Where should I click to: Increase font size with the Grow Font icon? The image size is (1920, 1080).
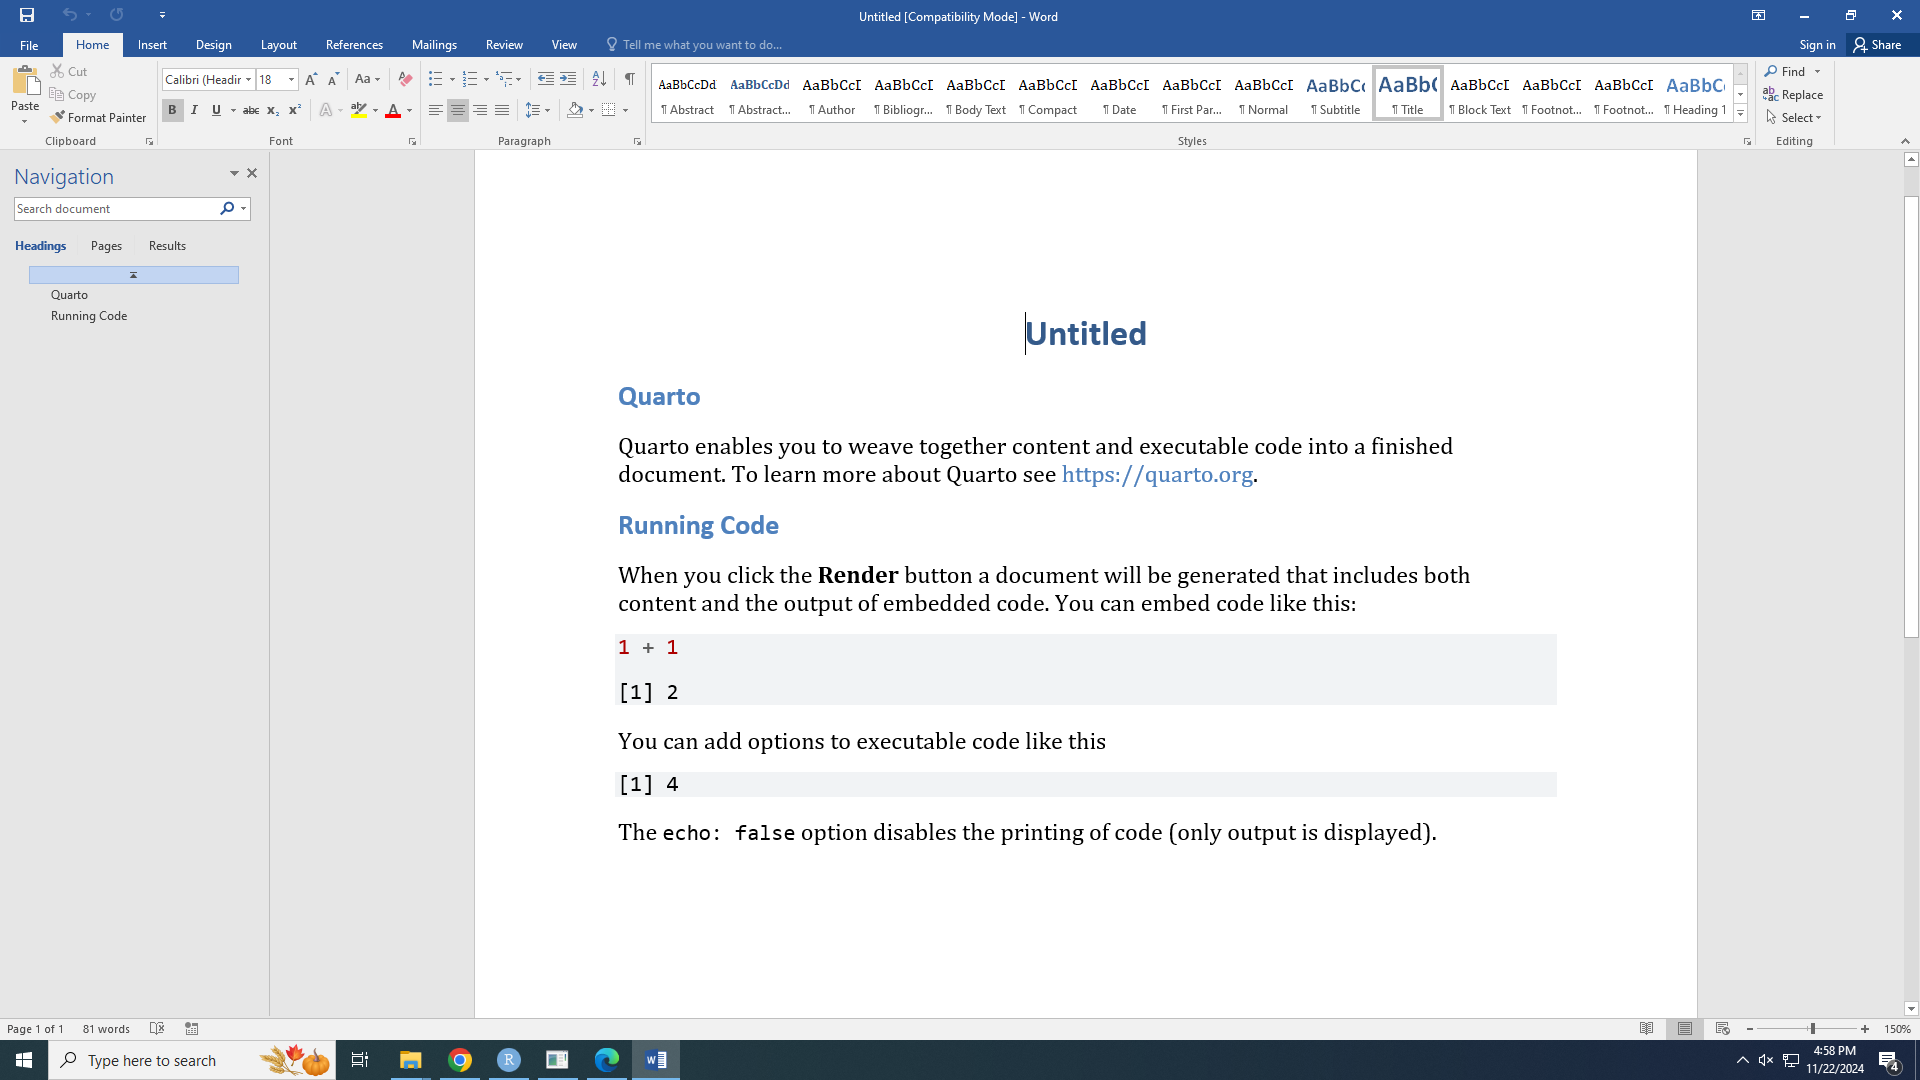[x=311, y=79]
